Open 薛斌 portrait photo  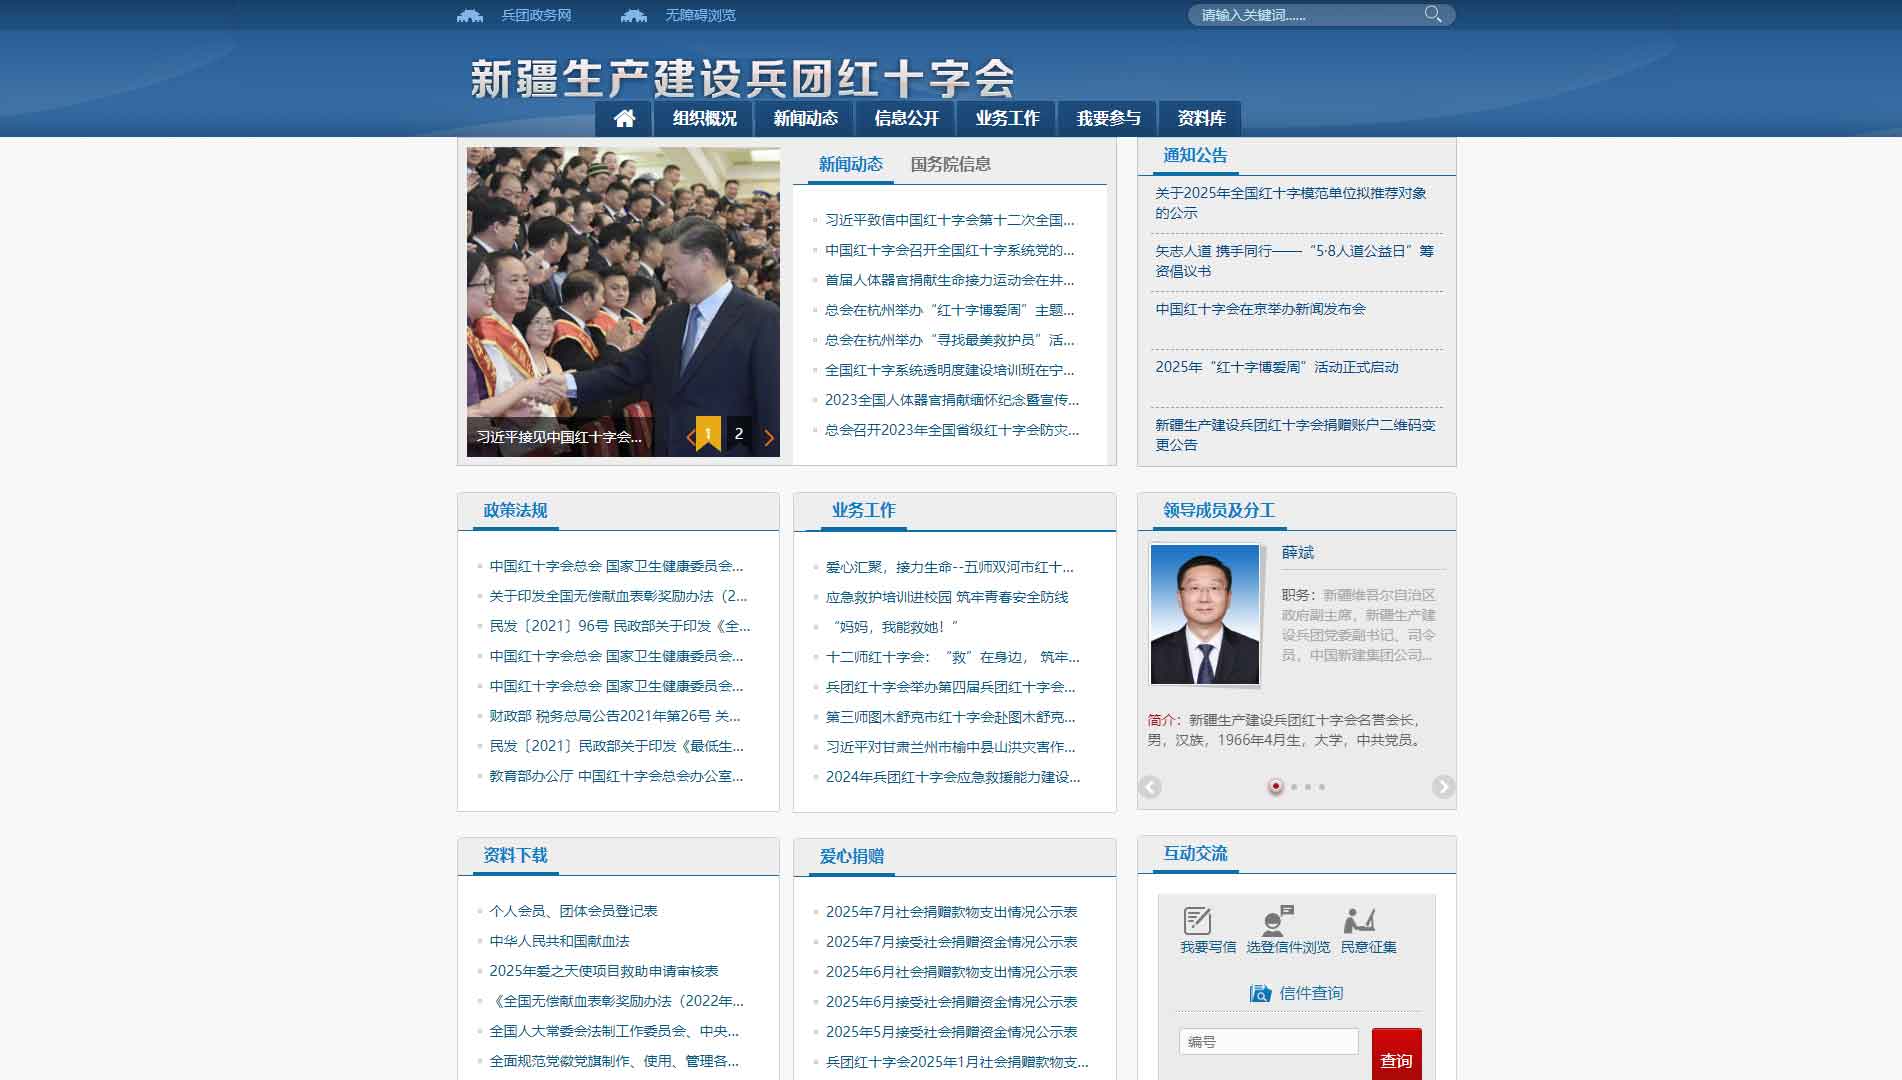click(x=1205, y=614)
